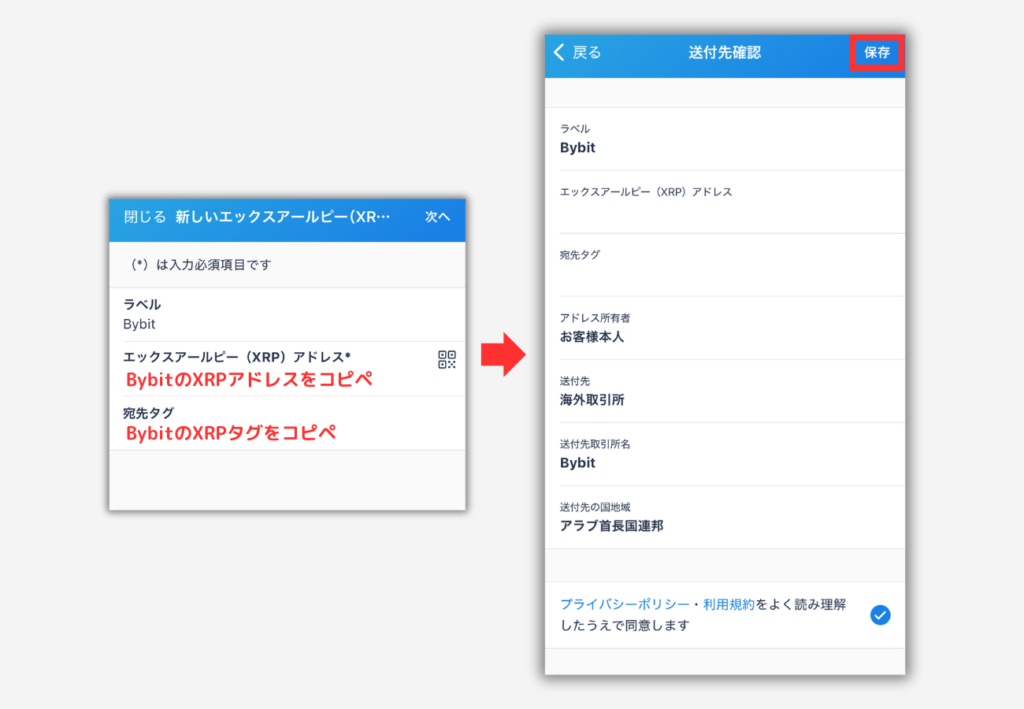Tap the 送付先確認 title
This screenshot has width=1024, height=709.
click(724, 52)
